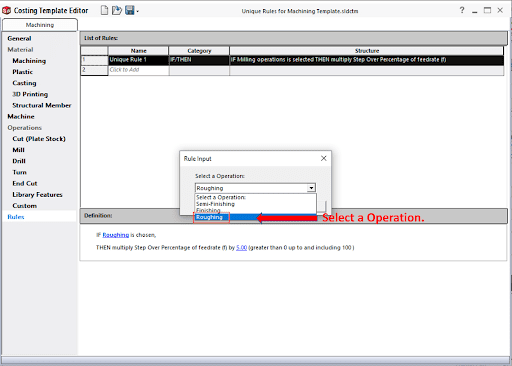Open the save options arrow
Image resolution: width=512 pixels, height=366 pixels.
point(137,11)
